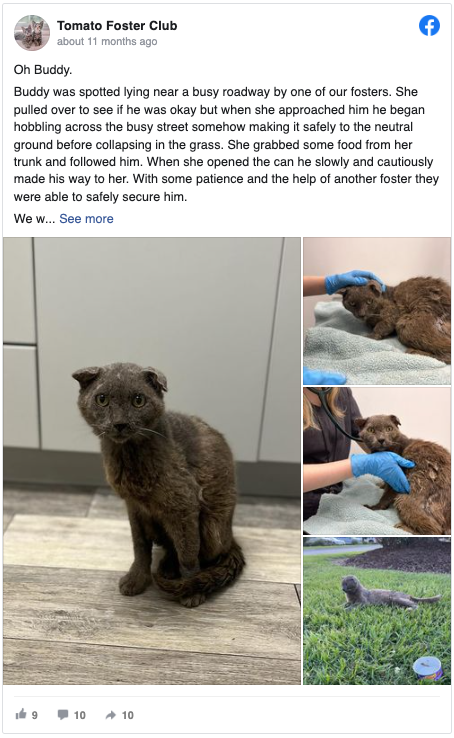Open the Facebook logo icon
The width and height of the screenshot is (454, 738).
(x=429, y=25)
